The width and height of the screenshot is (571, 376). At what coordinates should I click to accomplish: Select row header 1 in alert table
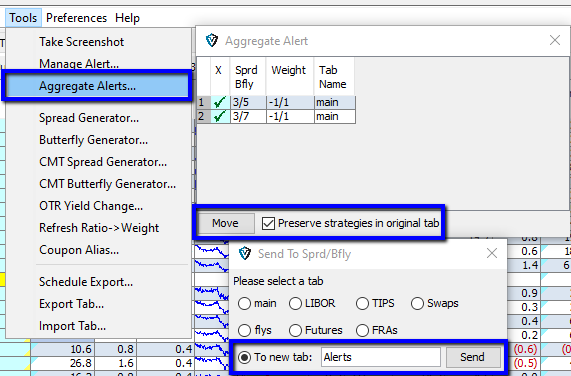(204, 102)
